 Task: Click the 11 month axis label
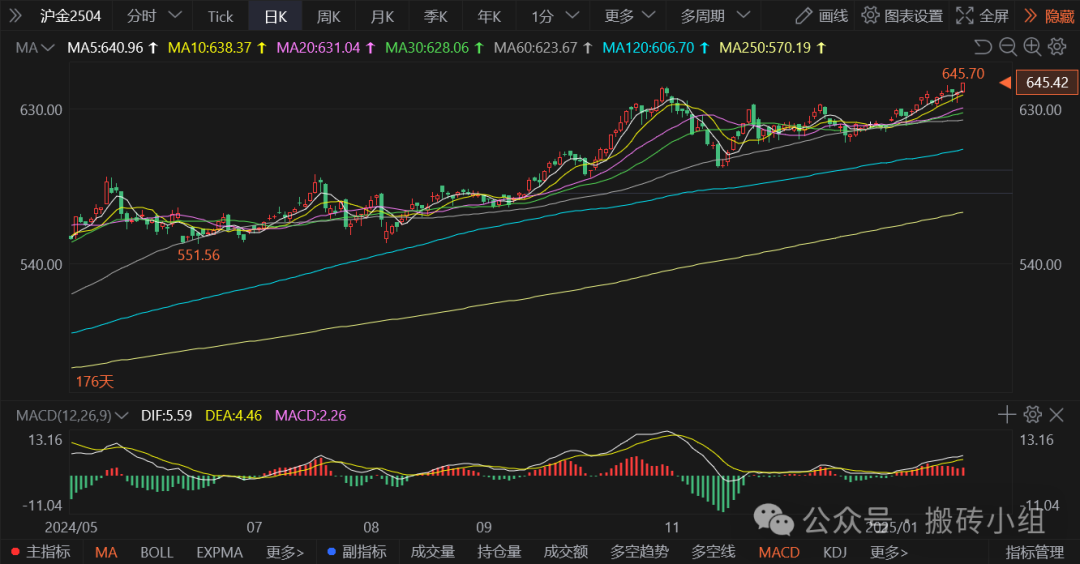point(672,528)
